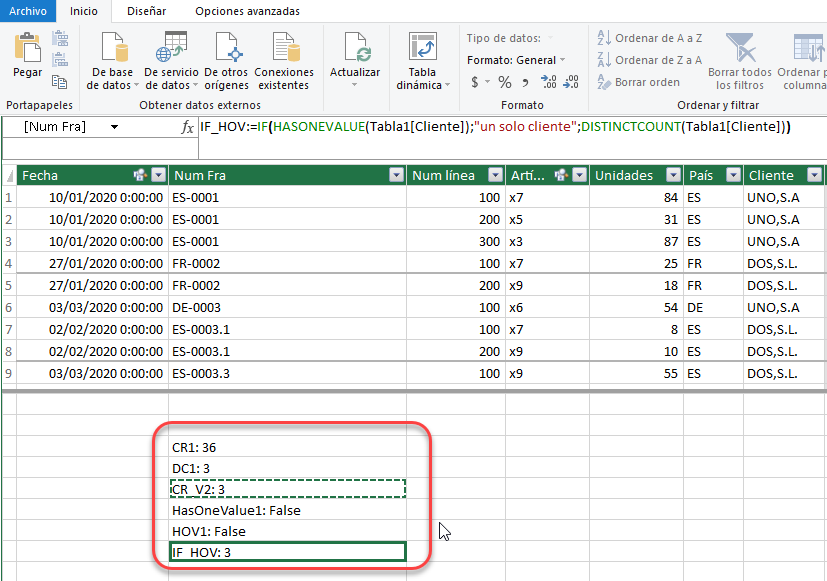Select the HasOneValue1: False measure
Image resolution: width=827 pixels, height=581 pixels.
point(287,510)
